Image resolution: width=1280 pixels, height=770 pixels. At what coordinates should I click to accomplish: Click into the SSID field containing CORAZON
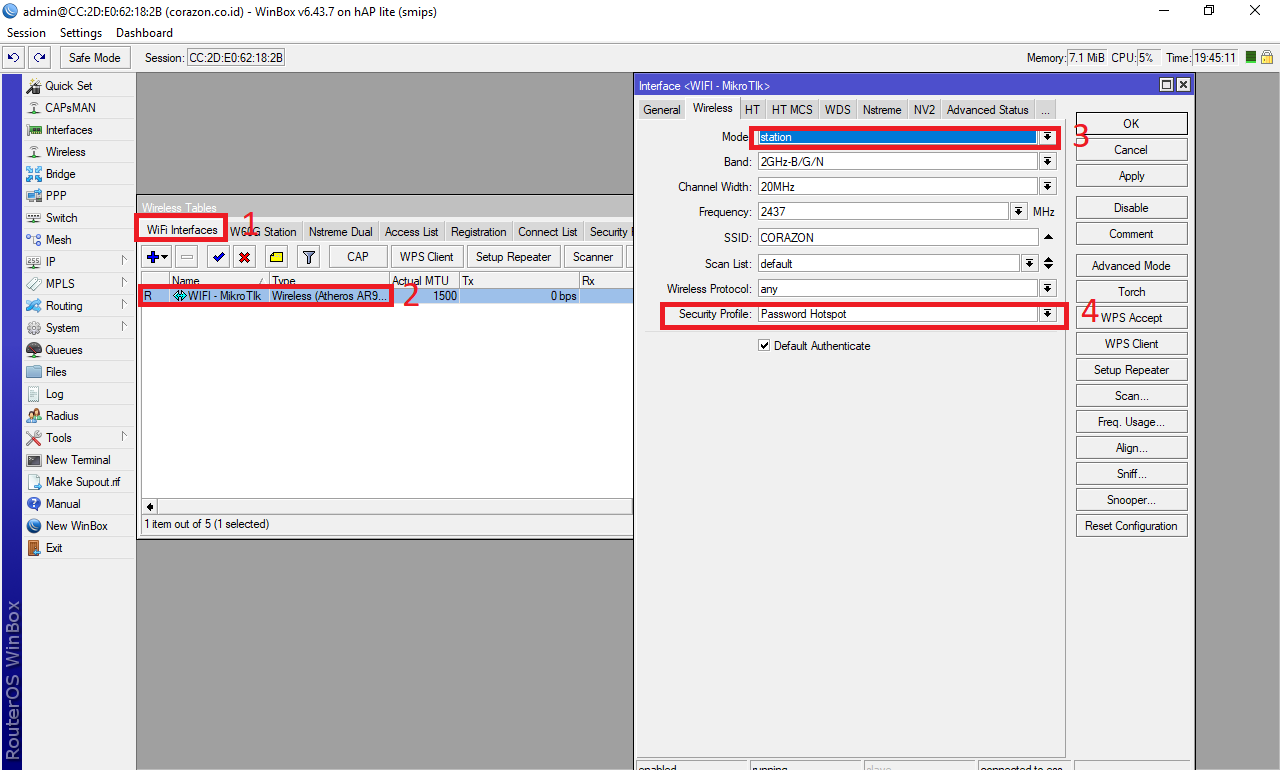(x=897, y=238)
